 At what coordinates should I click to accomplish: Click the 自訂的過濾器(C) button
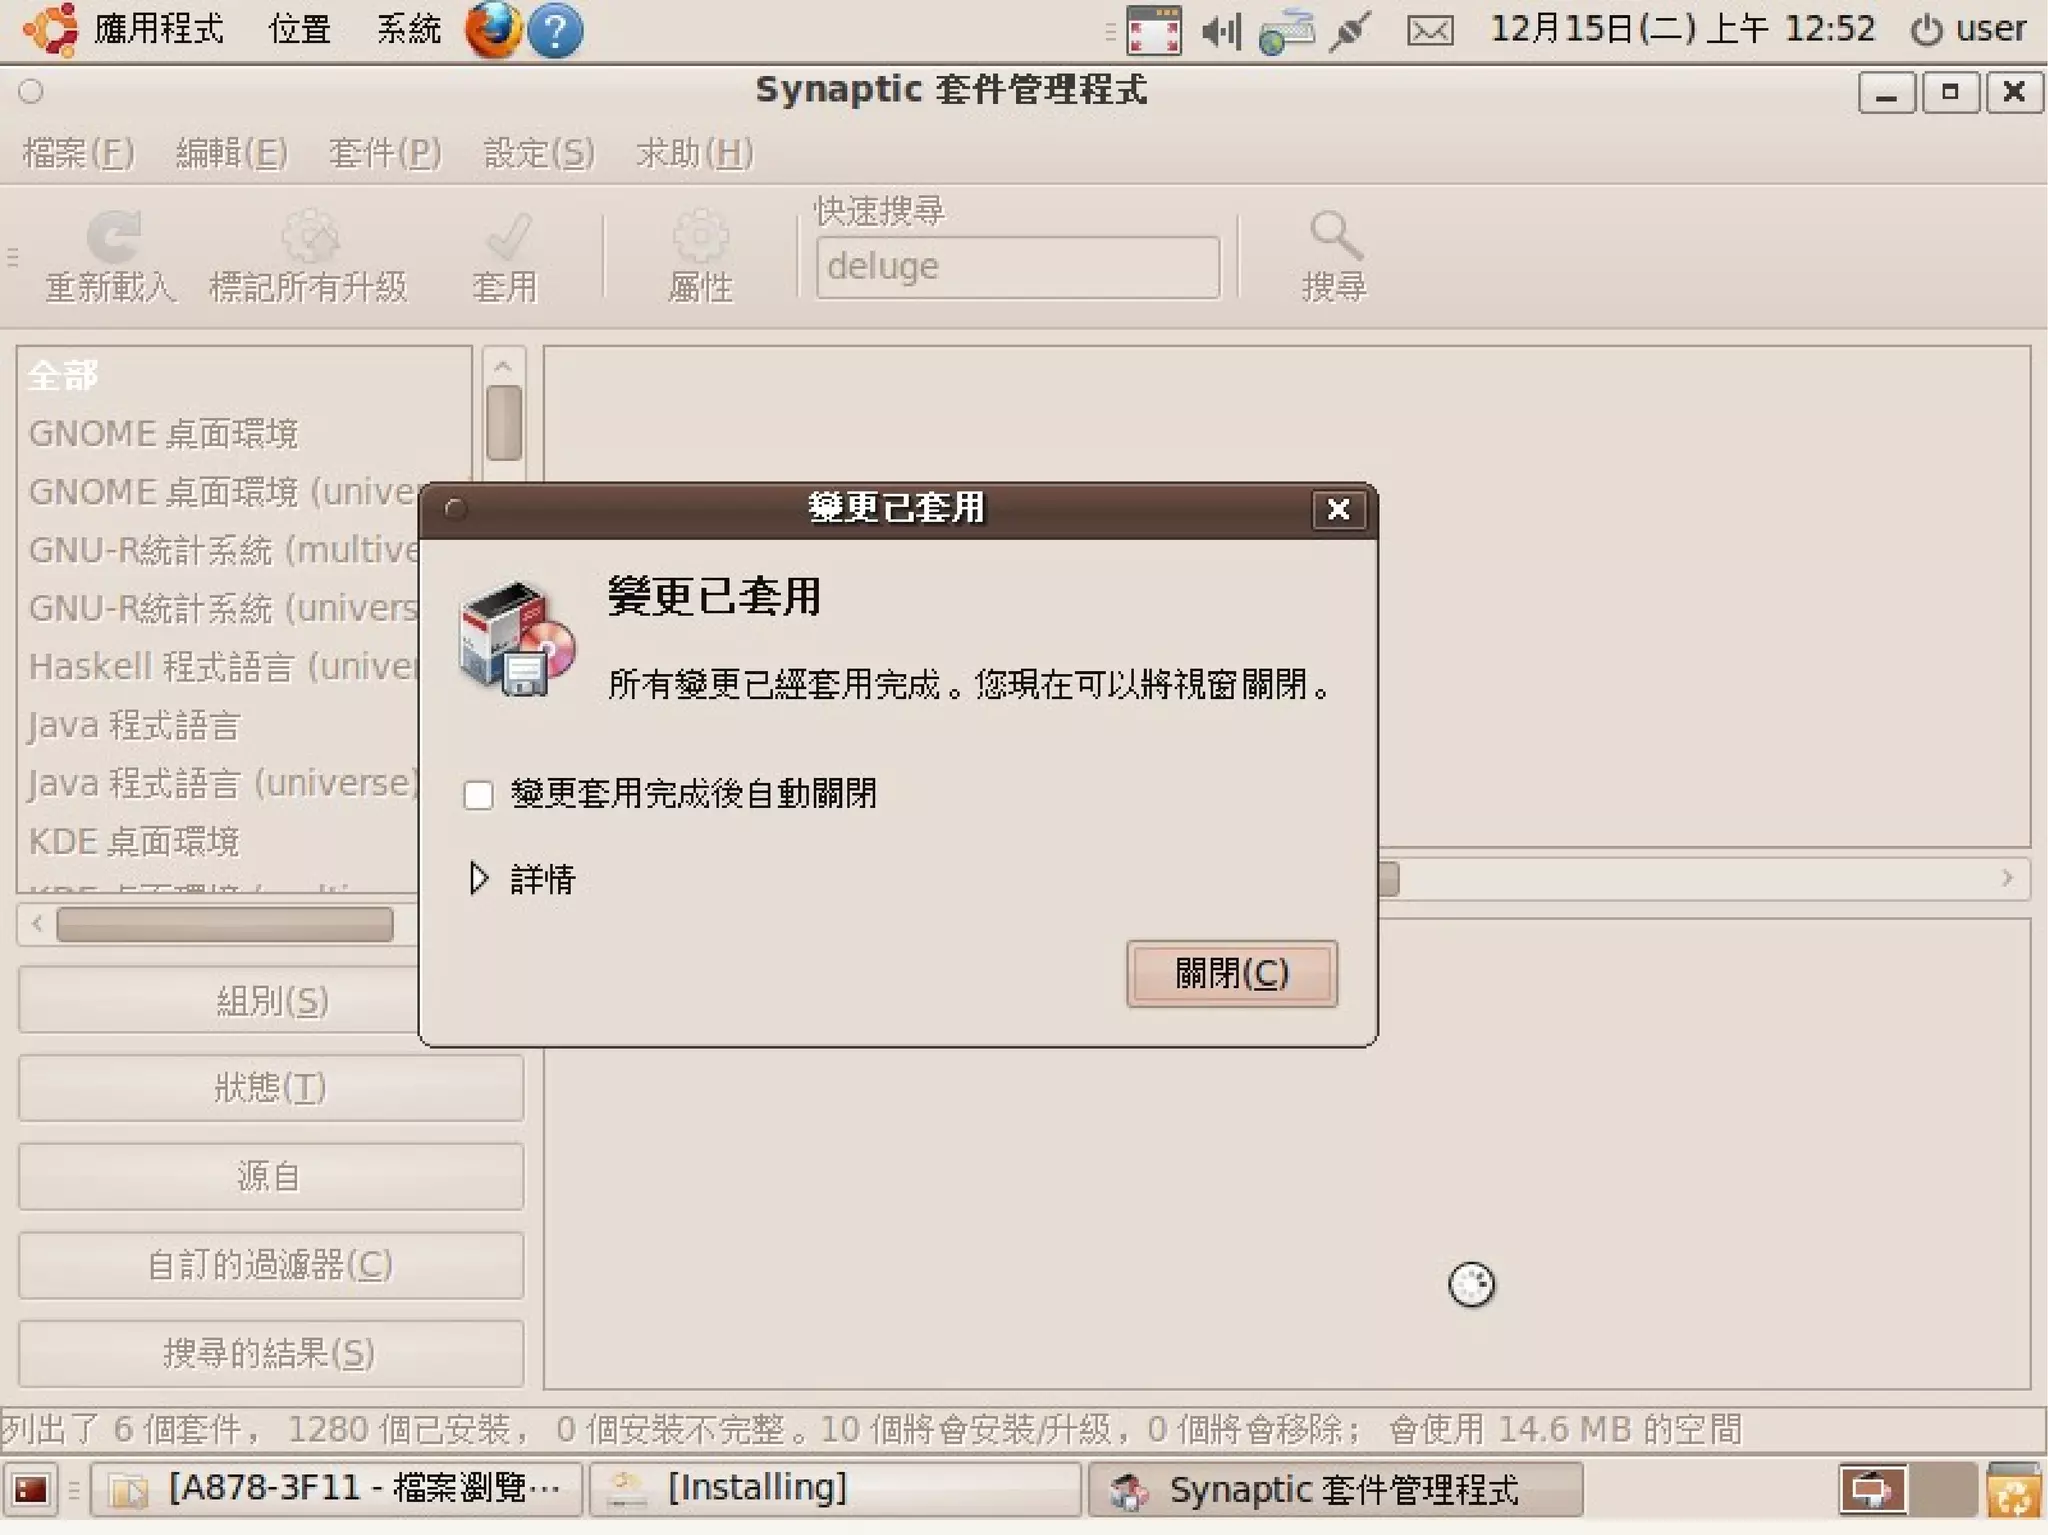coord(271,1265)
